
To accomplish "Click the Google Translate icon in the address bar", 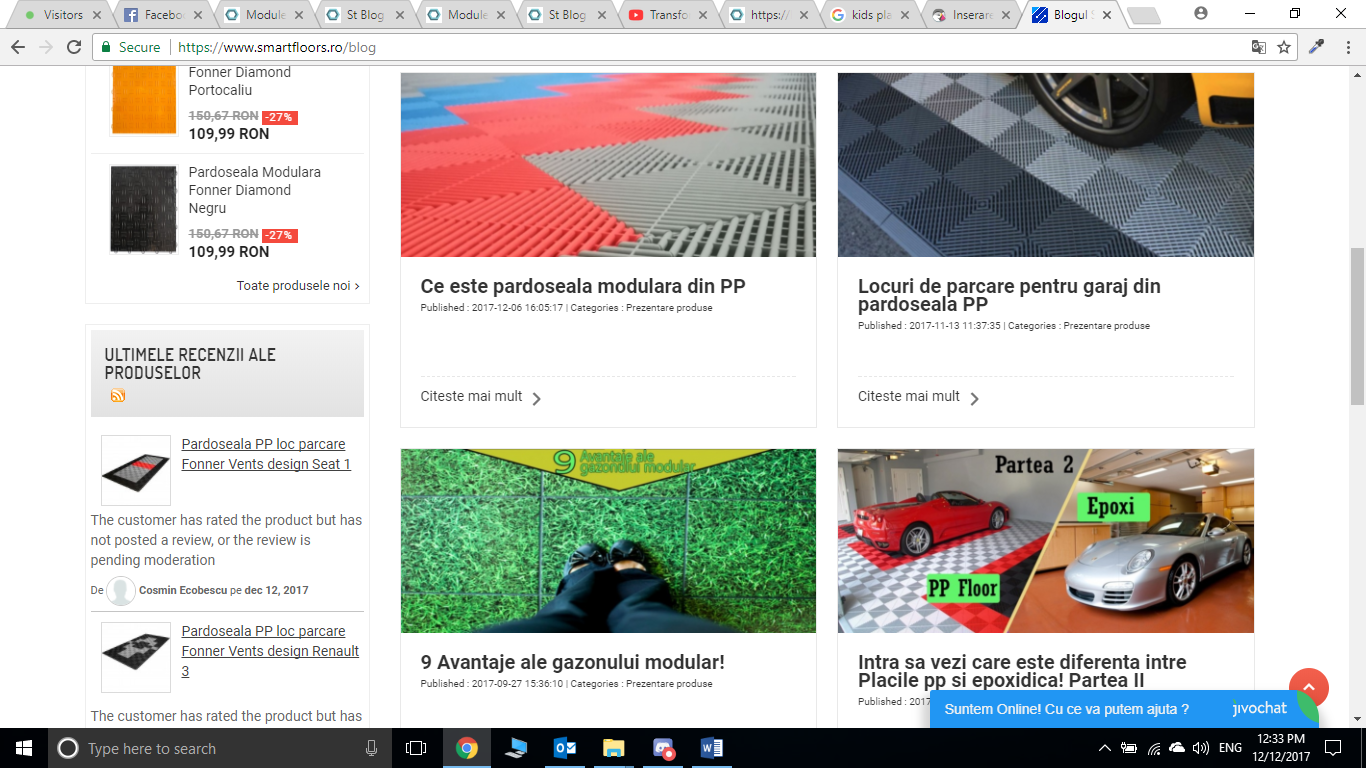I will 1259,47.
